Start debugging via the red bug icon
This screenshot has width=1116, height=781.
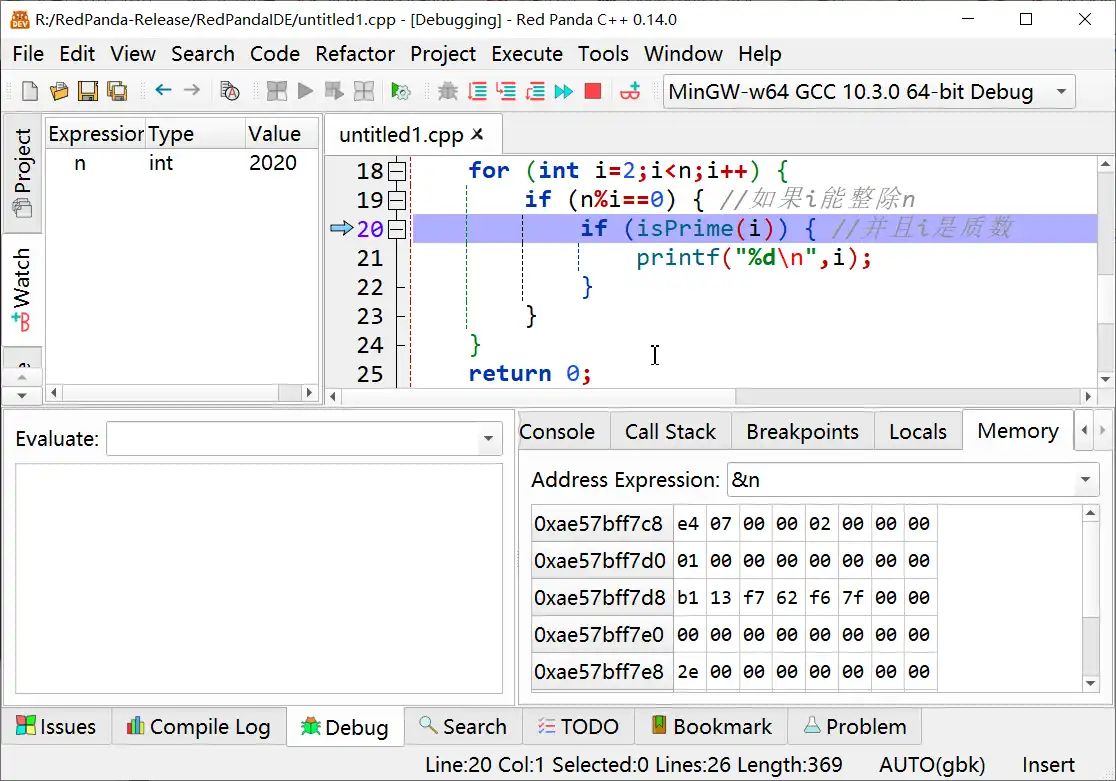click(448, 92)
